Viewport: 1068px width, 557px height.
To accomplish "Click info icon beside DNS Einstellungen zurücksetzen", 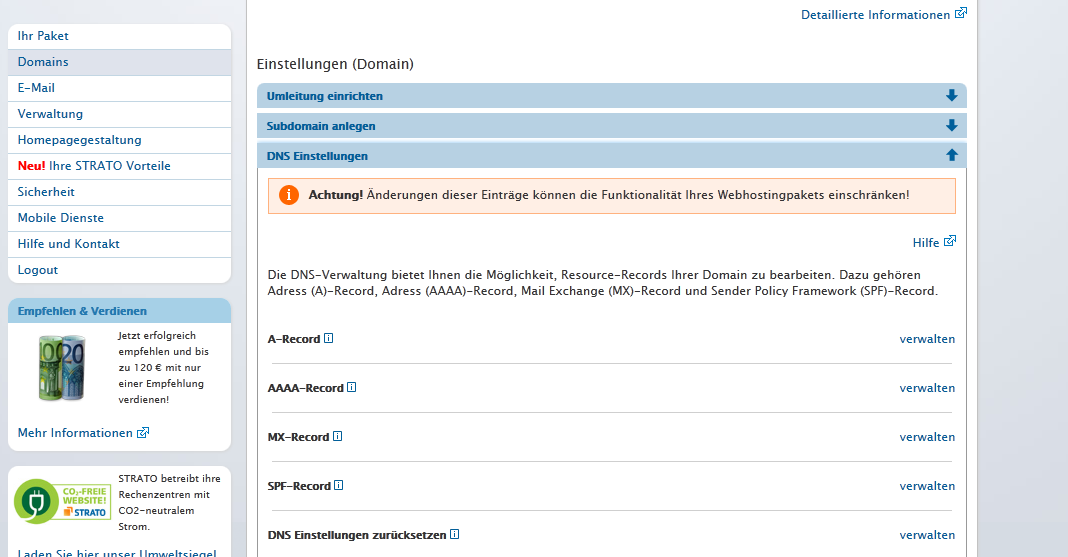I will pos(454,535).
